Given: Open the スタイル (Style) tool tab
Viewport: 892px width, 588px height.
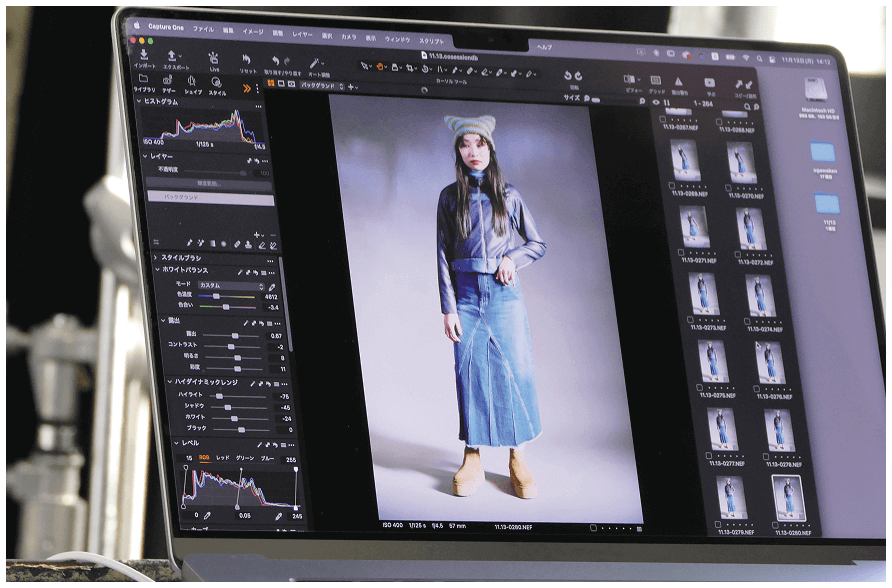Looking at the screenshot, I should pos(217,83).
